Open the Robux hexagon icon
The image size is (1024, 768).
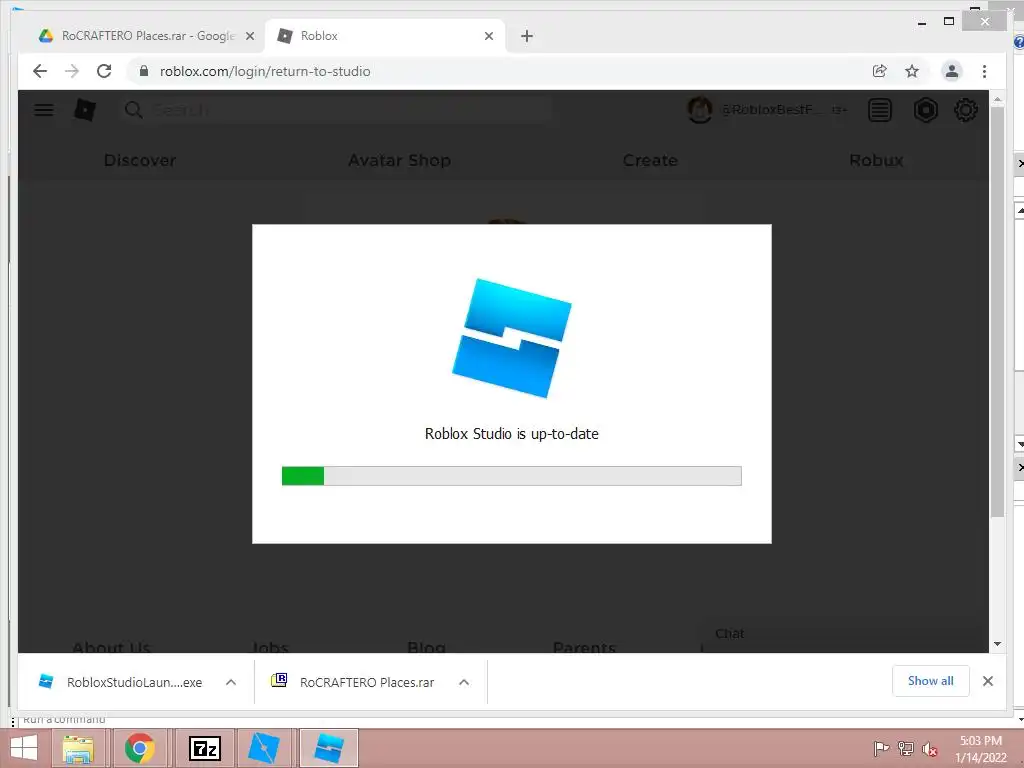[x=925, y=110]
